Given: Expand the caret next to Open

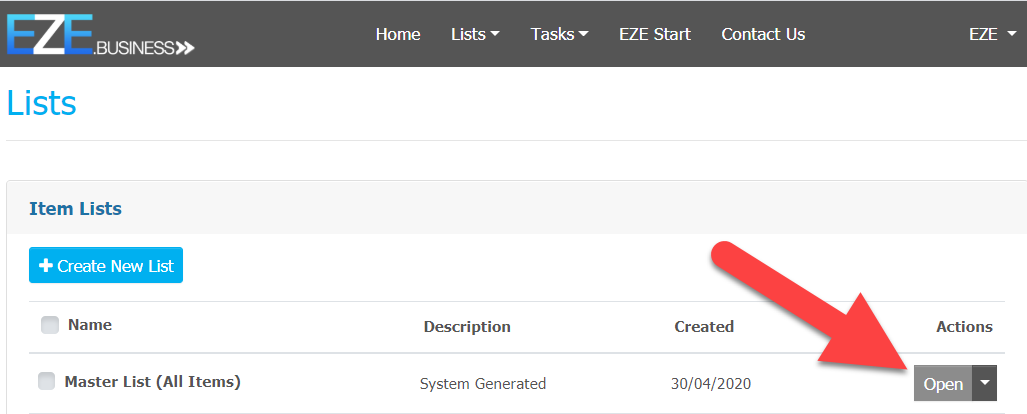Looking at the screenshot, I should (986, 383).
